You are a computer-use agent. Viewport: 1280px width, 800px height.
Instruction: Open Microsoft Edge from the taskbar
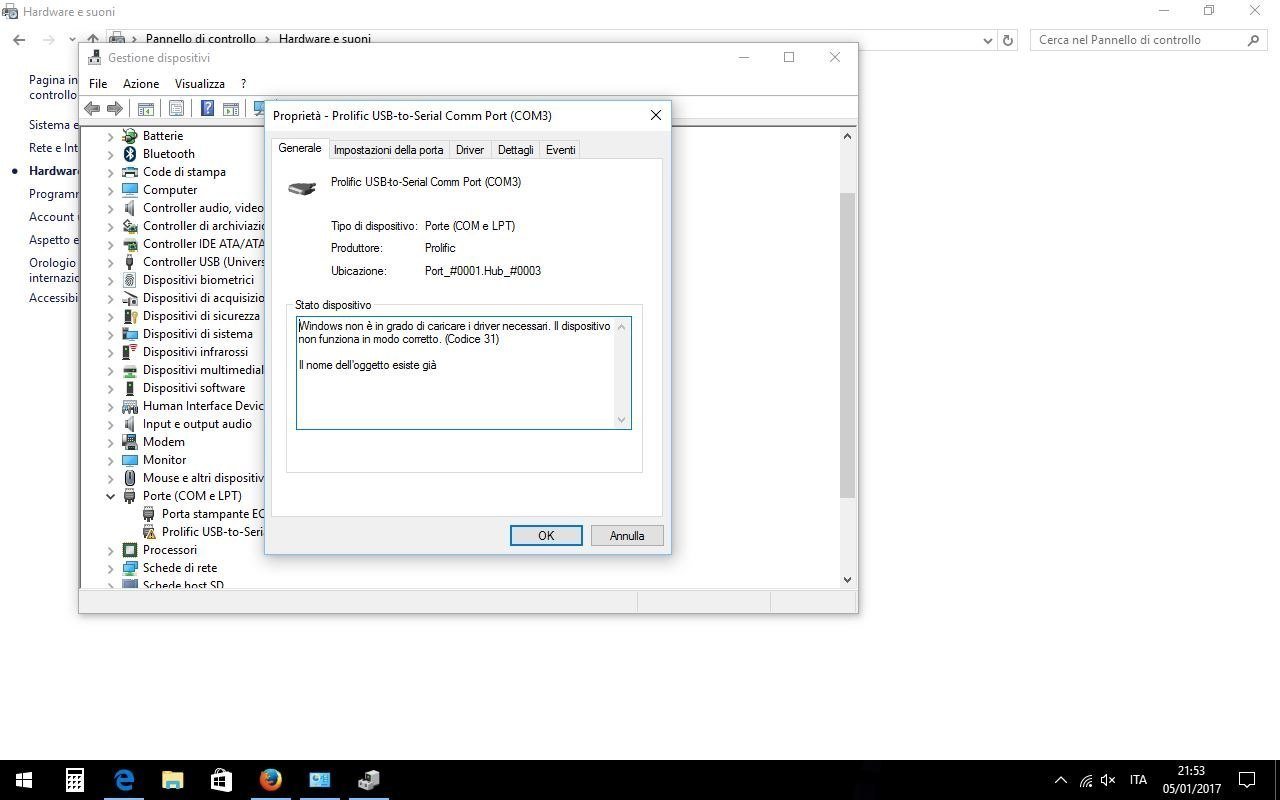pyautogui.click(x=124, y=780)
